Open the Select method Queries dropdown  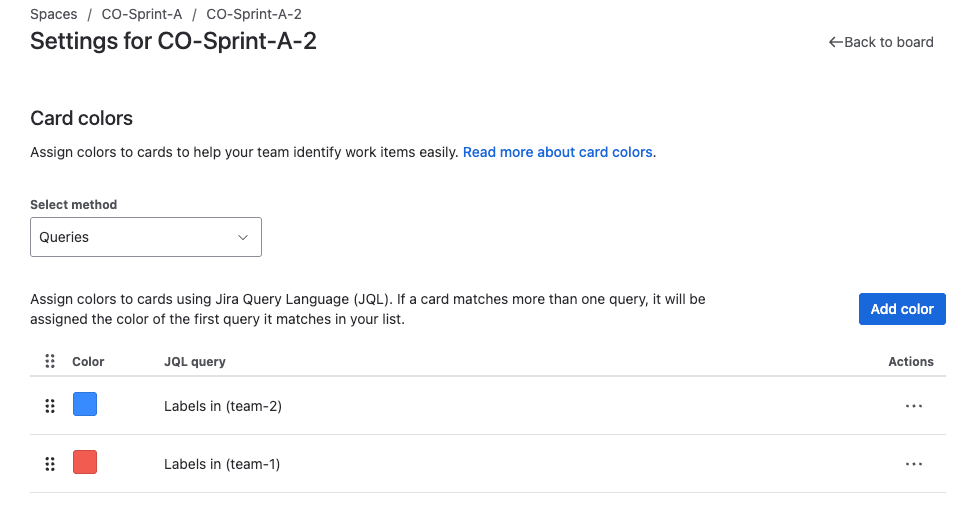click(146, 237)
